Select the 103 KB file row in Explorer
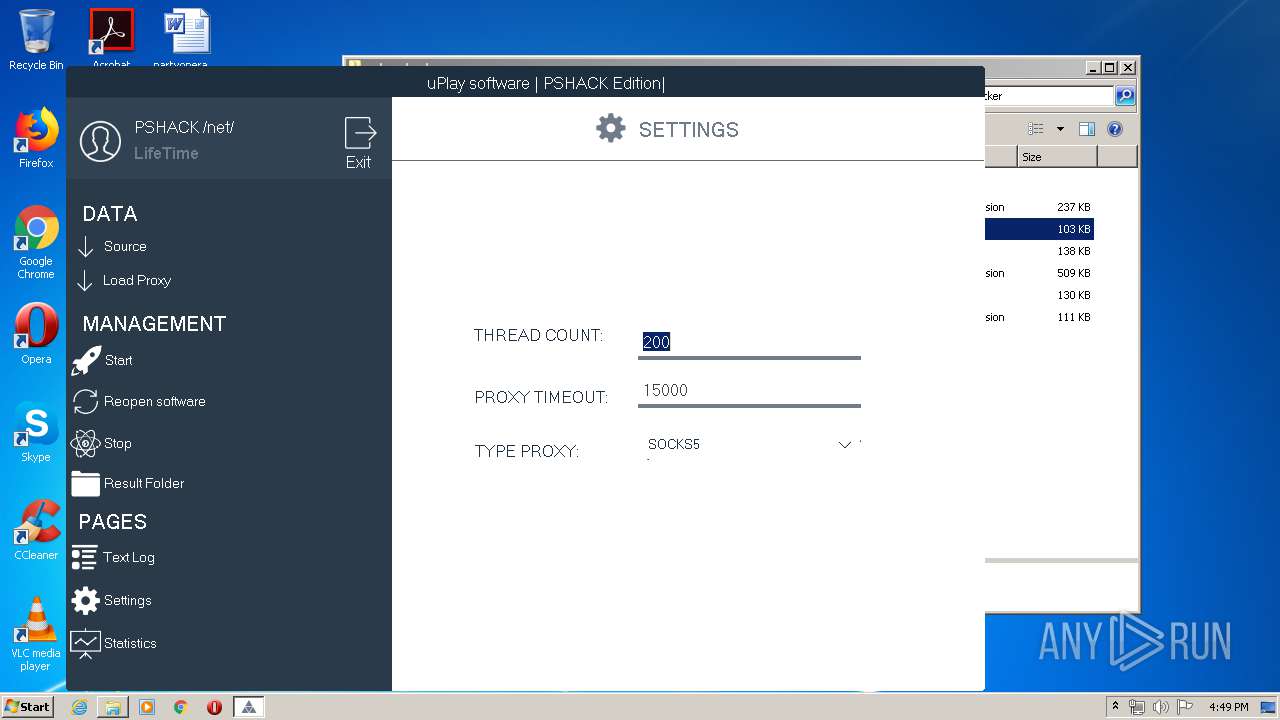 [x=1039, y=230]
